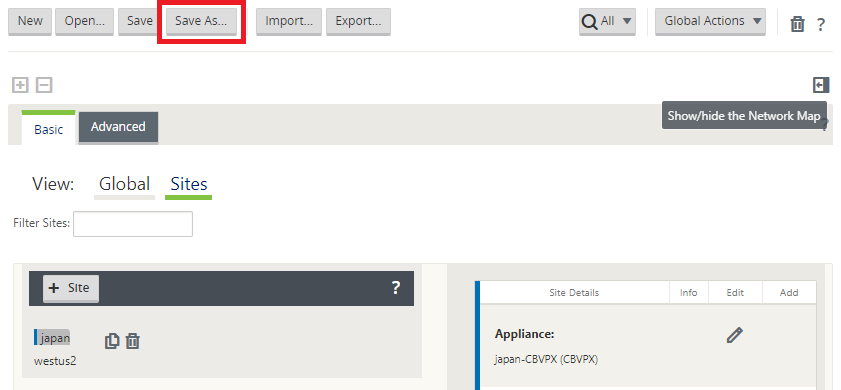Open the search filter All dropdown
This screenshot has height=390, width=841.
pyautogui.click(x=607, y=21)
